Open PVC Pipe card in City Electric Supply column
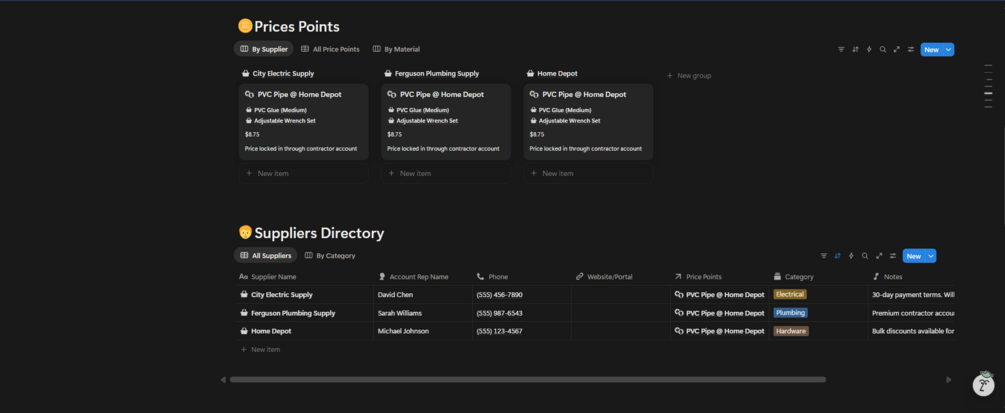1005x413 pixels. pos(304,122)
